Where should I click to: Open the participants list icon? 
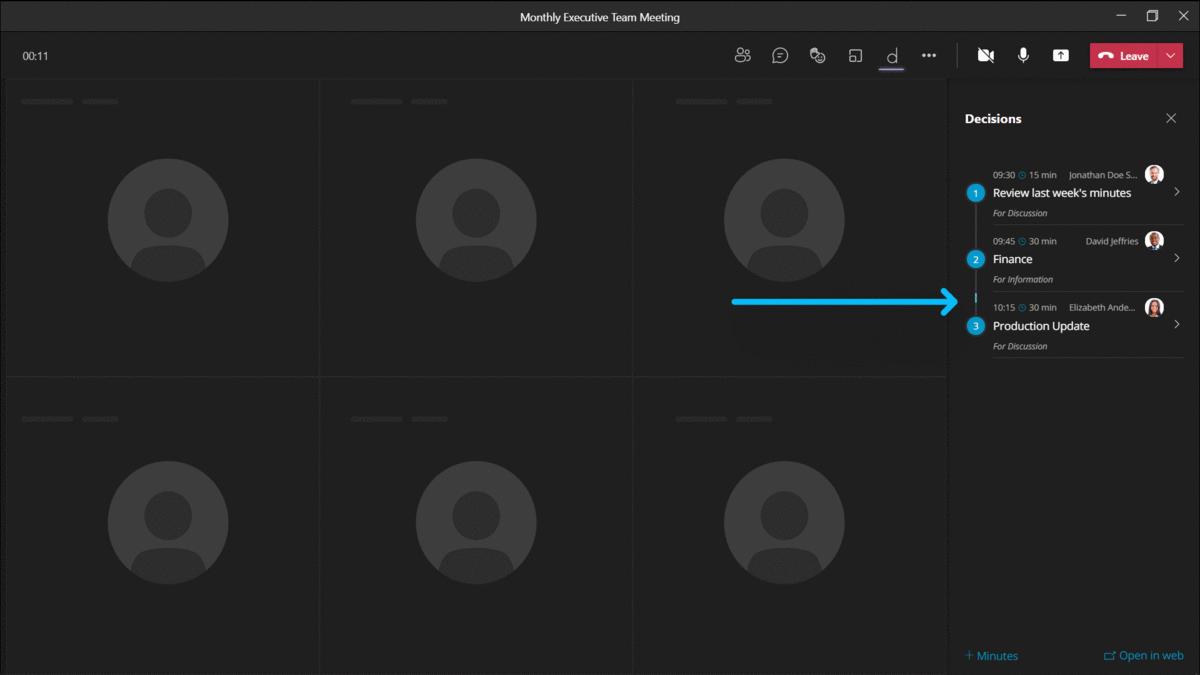point(742,56)
